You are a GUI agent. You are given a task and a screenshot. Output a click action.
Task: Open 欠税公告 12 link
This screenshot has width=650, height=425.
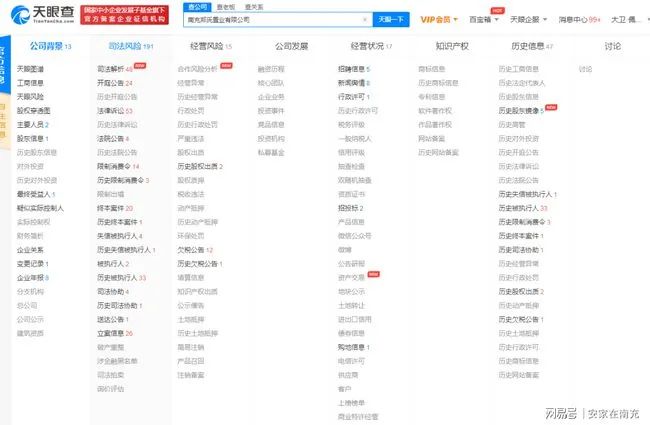(195, 250)
